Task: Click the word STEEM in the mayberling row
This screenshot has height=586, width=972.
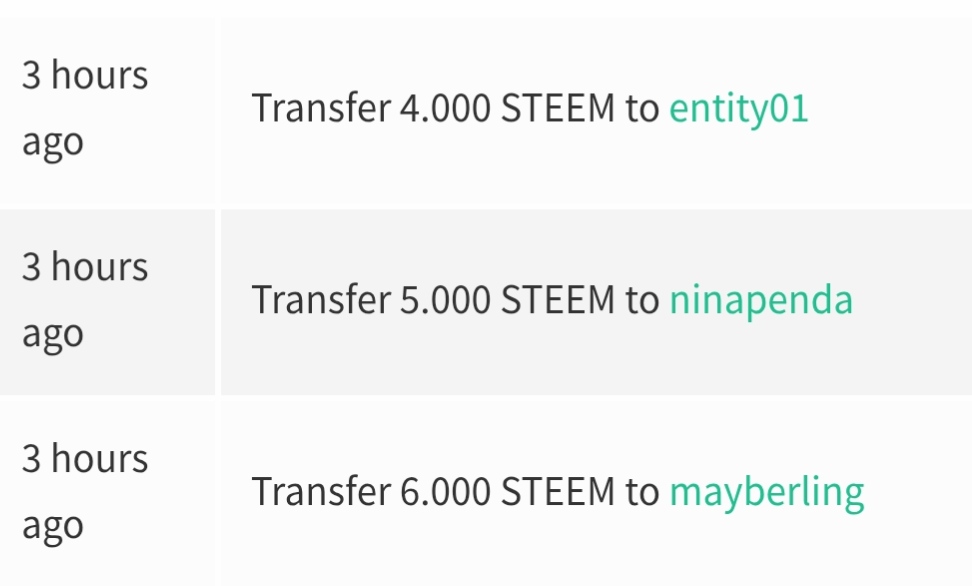Action: point(558,491)
